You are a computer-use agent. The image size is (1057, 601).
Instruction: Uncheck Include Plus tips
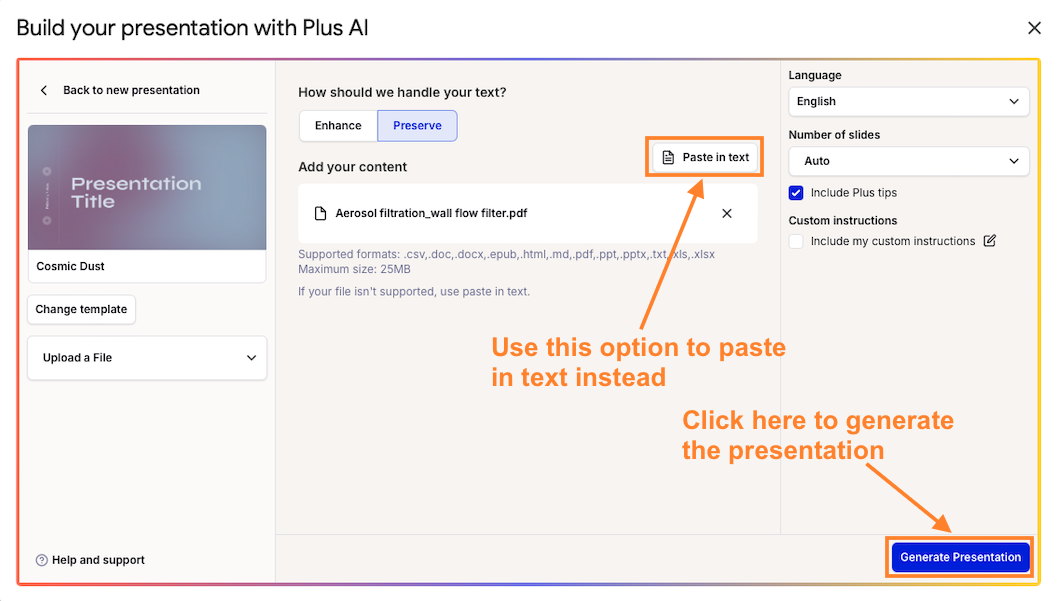tap(796, 193)
